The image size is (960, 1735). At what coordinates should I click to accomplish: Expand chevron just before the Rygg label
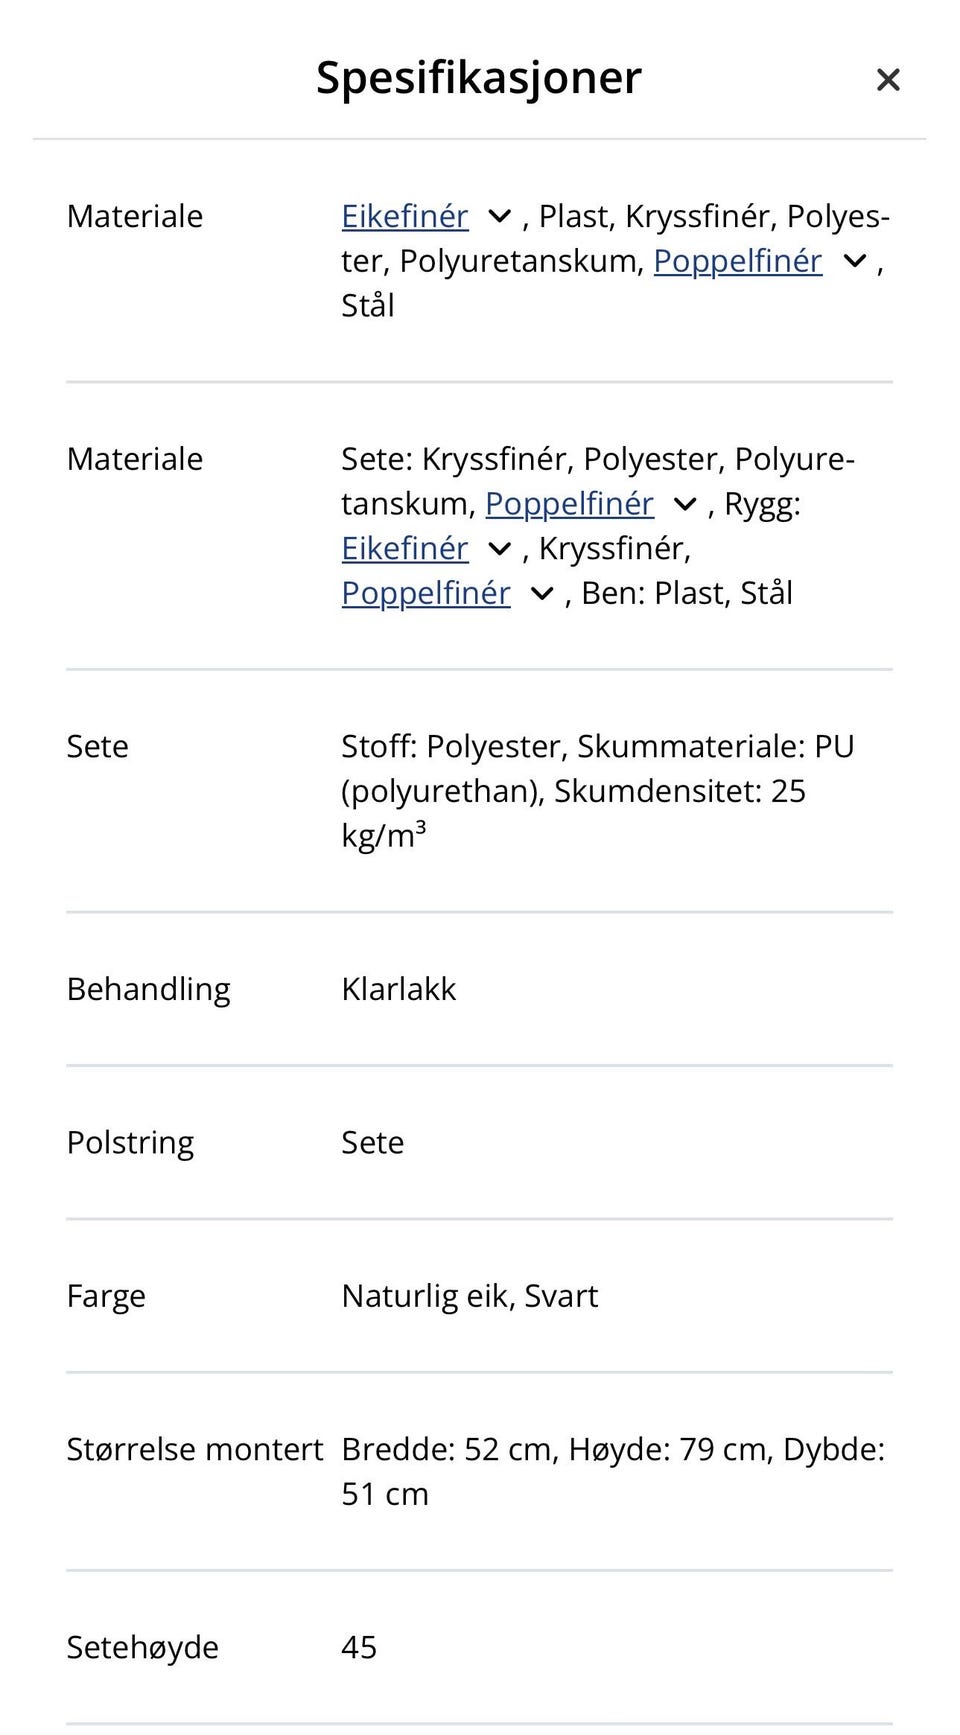[685, 504]
